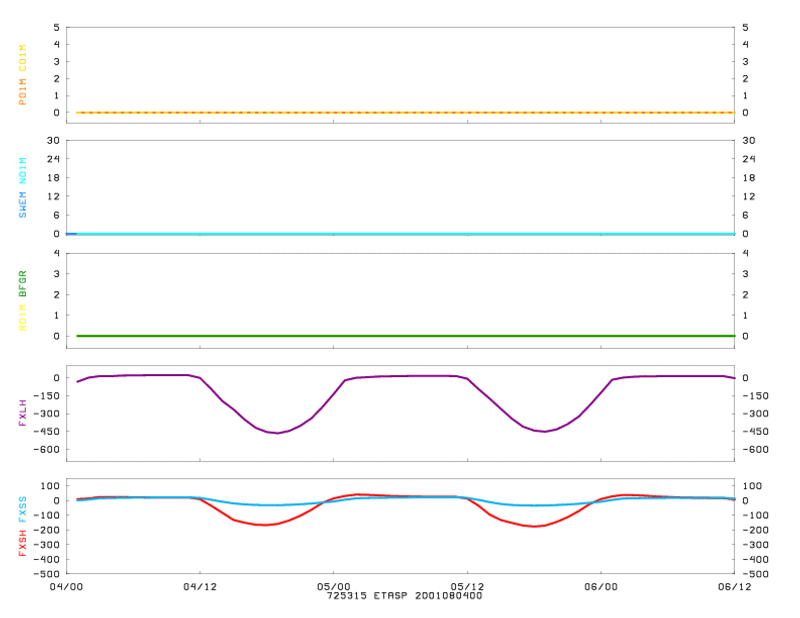The height and width of the screenshot is (618, 800).
Task: Select the 05/12 time axis label
Action: point(467,587)
